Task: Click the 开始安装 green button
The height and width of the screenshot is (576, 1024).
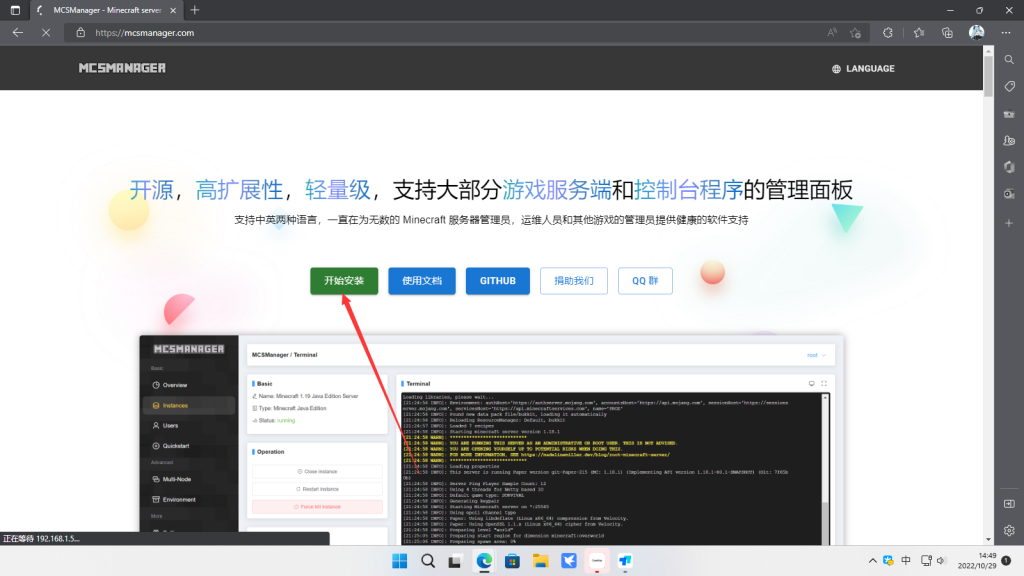Action: point(344,281)
